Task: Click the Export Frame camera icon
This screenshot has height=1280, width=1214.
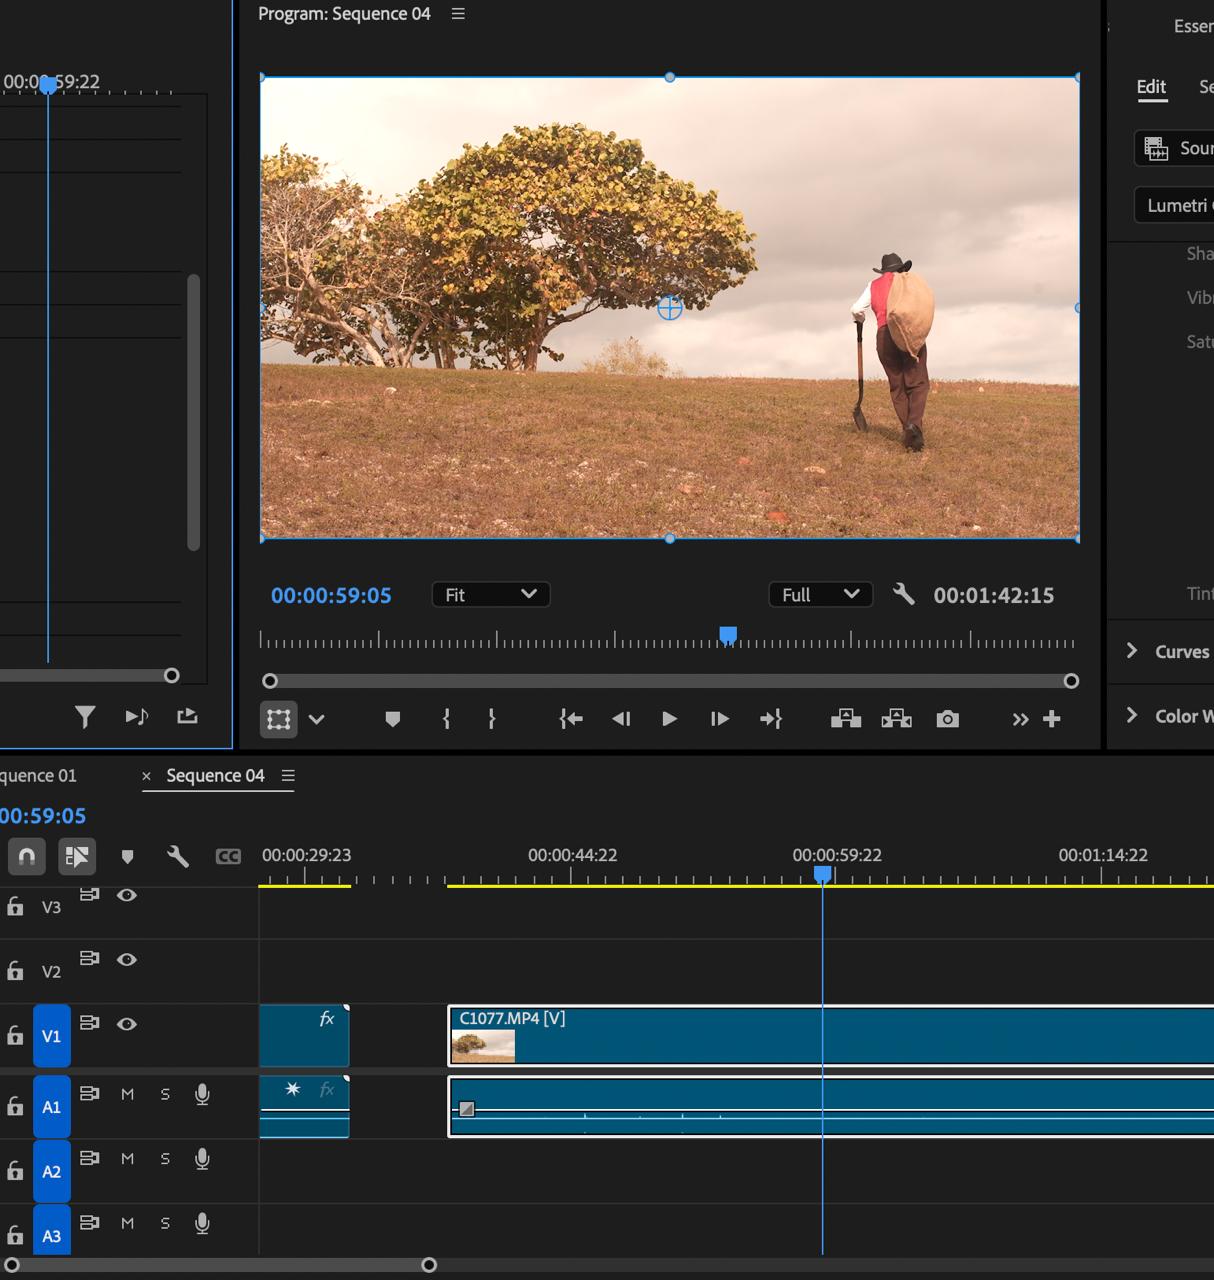Action: tap(947, 719)
